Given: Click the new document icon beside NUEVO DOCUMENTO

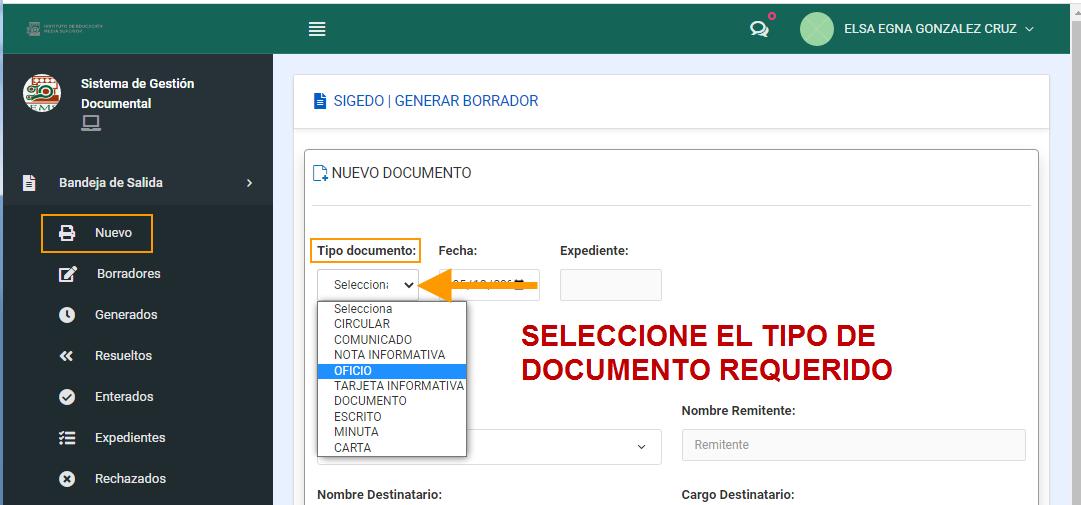Looking at the screenshot, I should click(x=321, y=173).
